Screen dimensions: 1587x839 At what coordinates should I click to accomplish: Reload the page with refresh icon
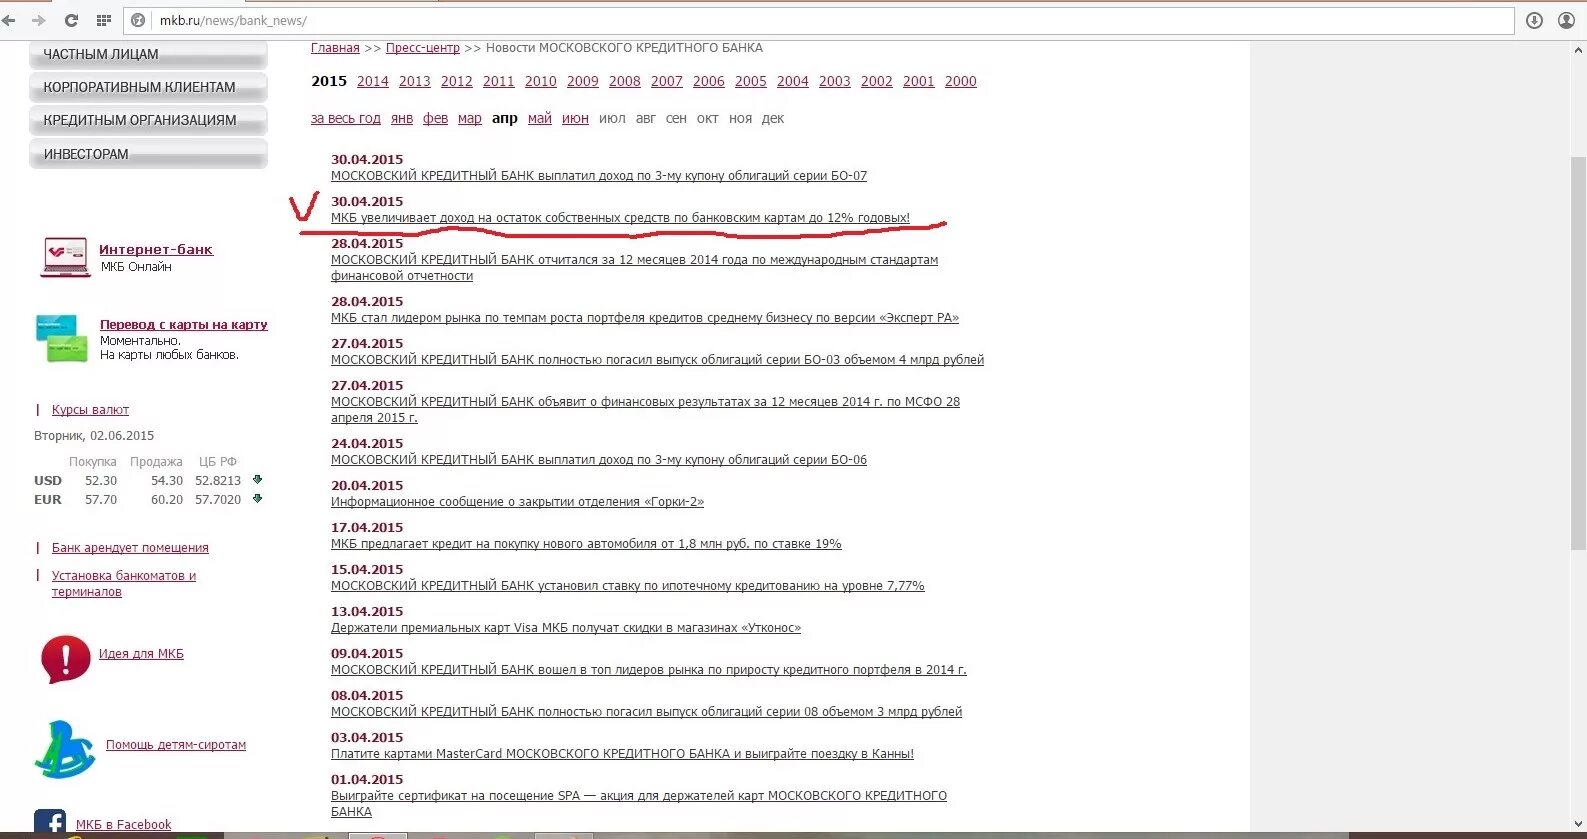71,20
